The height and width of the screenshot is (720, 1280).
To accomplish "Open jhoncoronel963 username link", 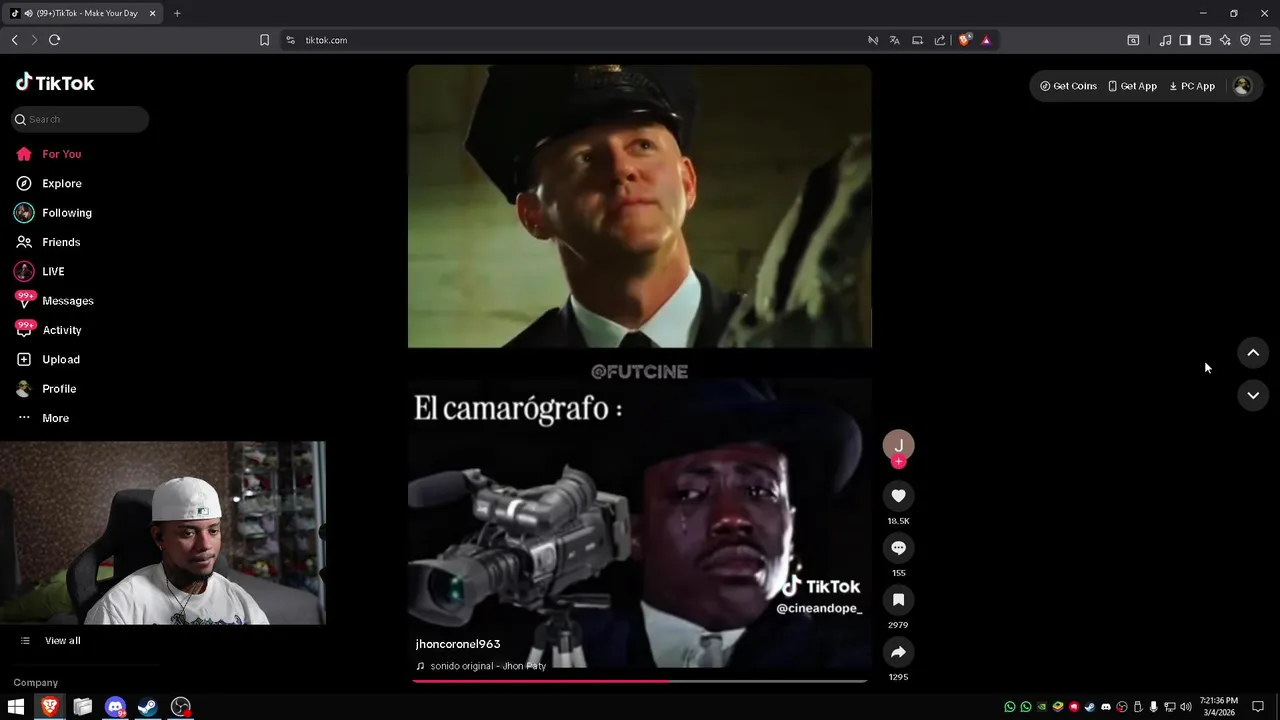I will click(458, 644).
